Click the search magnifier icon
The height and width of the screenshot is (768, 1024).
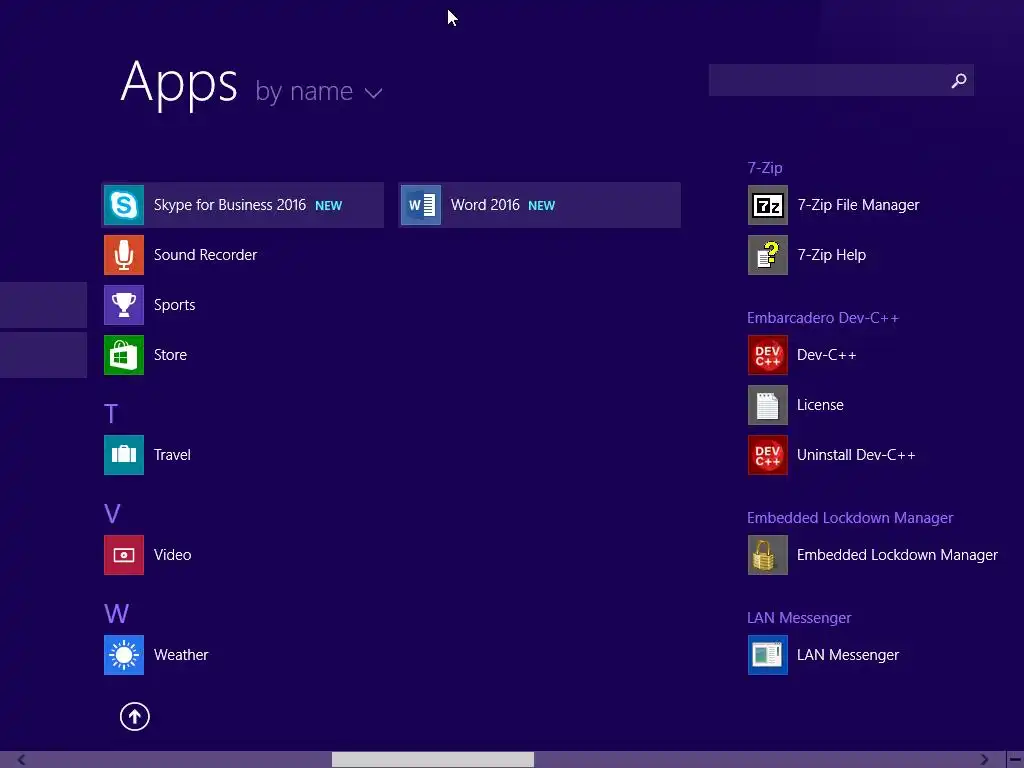pos(959,80)
